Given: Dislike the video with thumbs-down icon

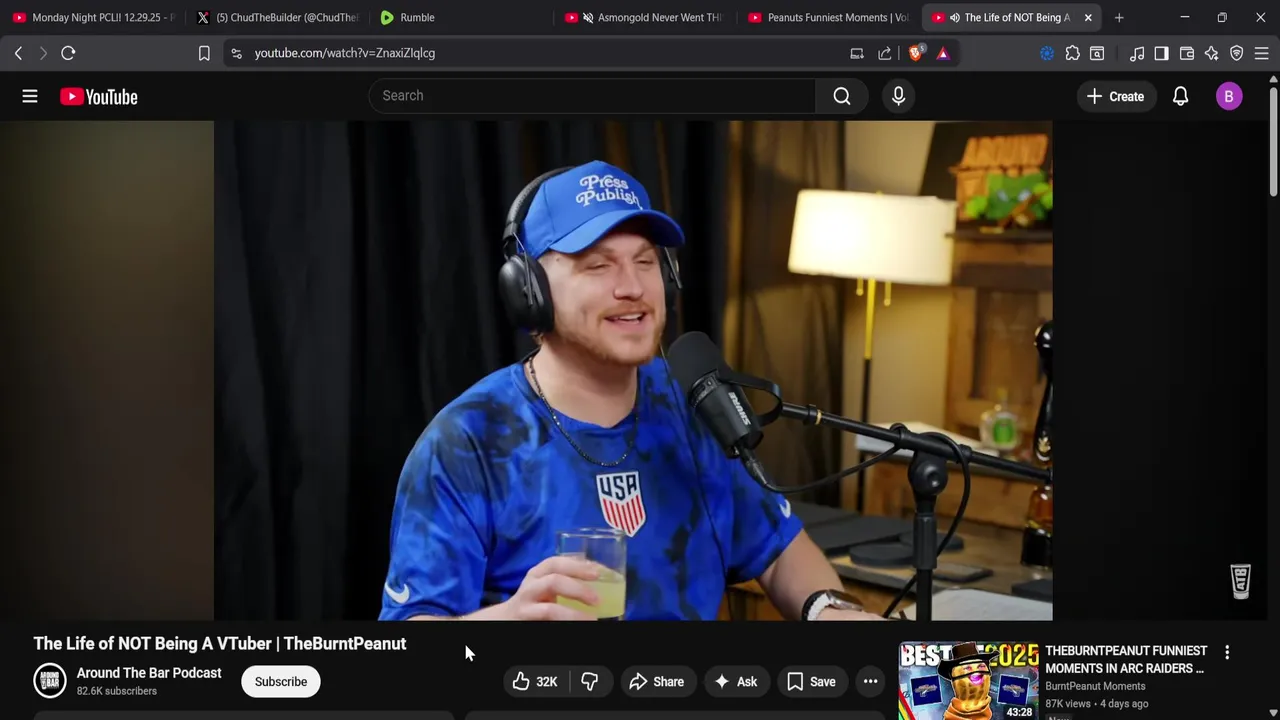Looking at the screenshot, I should coord(590,682).
